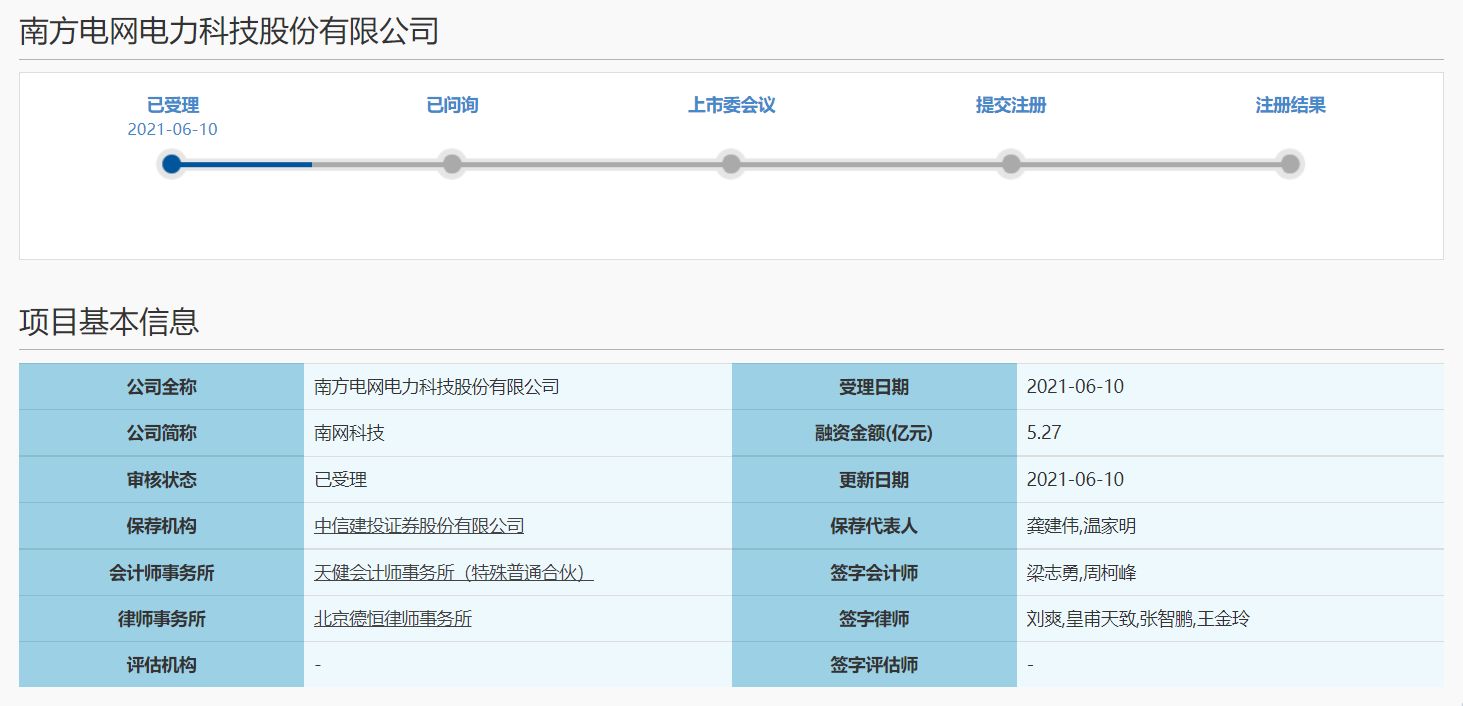The height and width of the screenshot is (706, 1463).
Task: Open the 中信建投证券股份有限公司 sponsor link
Action: click(419, 526)
